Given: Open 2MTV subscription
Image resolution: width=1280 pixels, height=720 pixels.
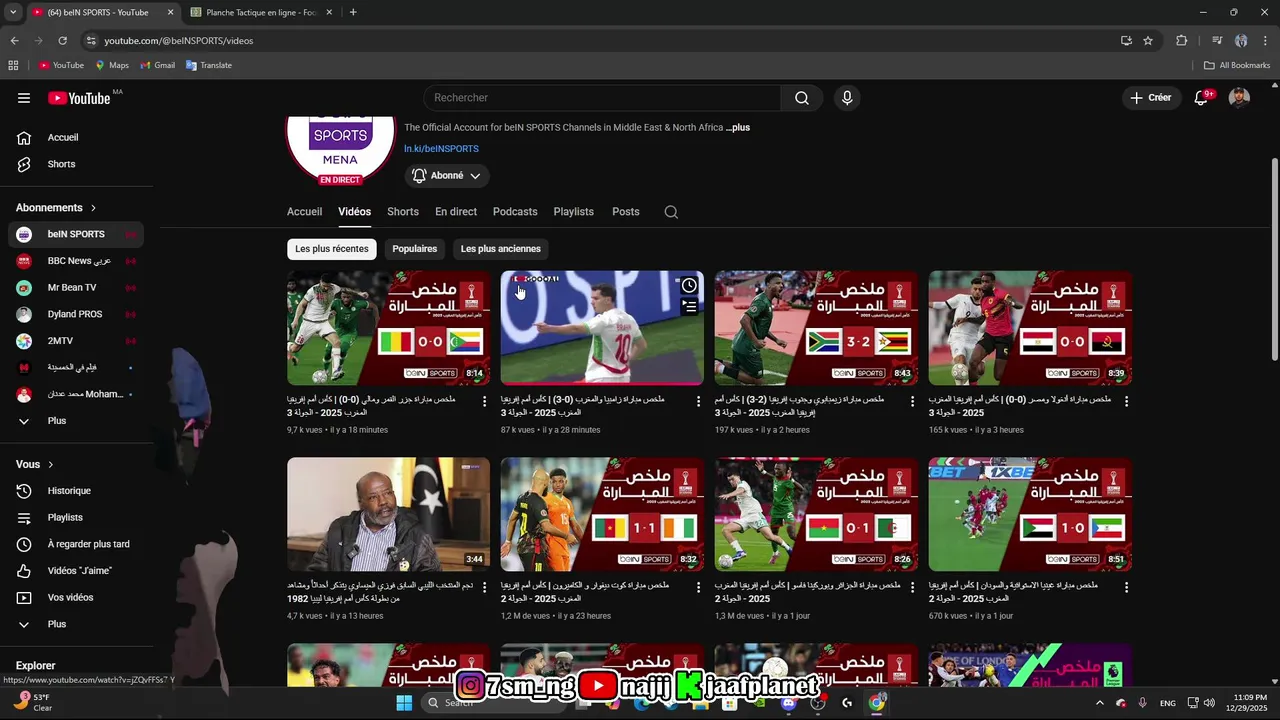Looking at the screenshot, I should [x=76, y=341].
